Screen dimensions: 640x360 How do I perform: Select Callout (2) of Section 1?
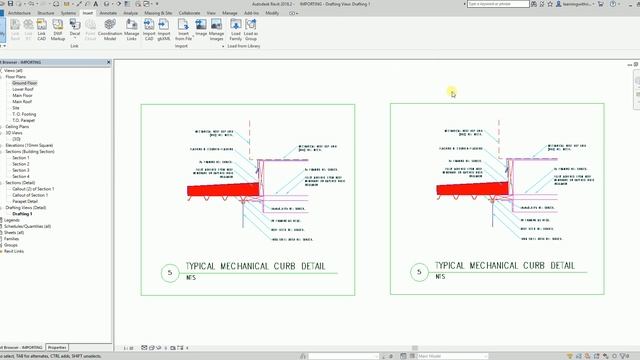point(33,189)
